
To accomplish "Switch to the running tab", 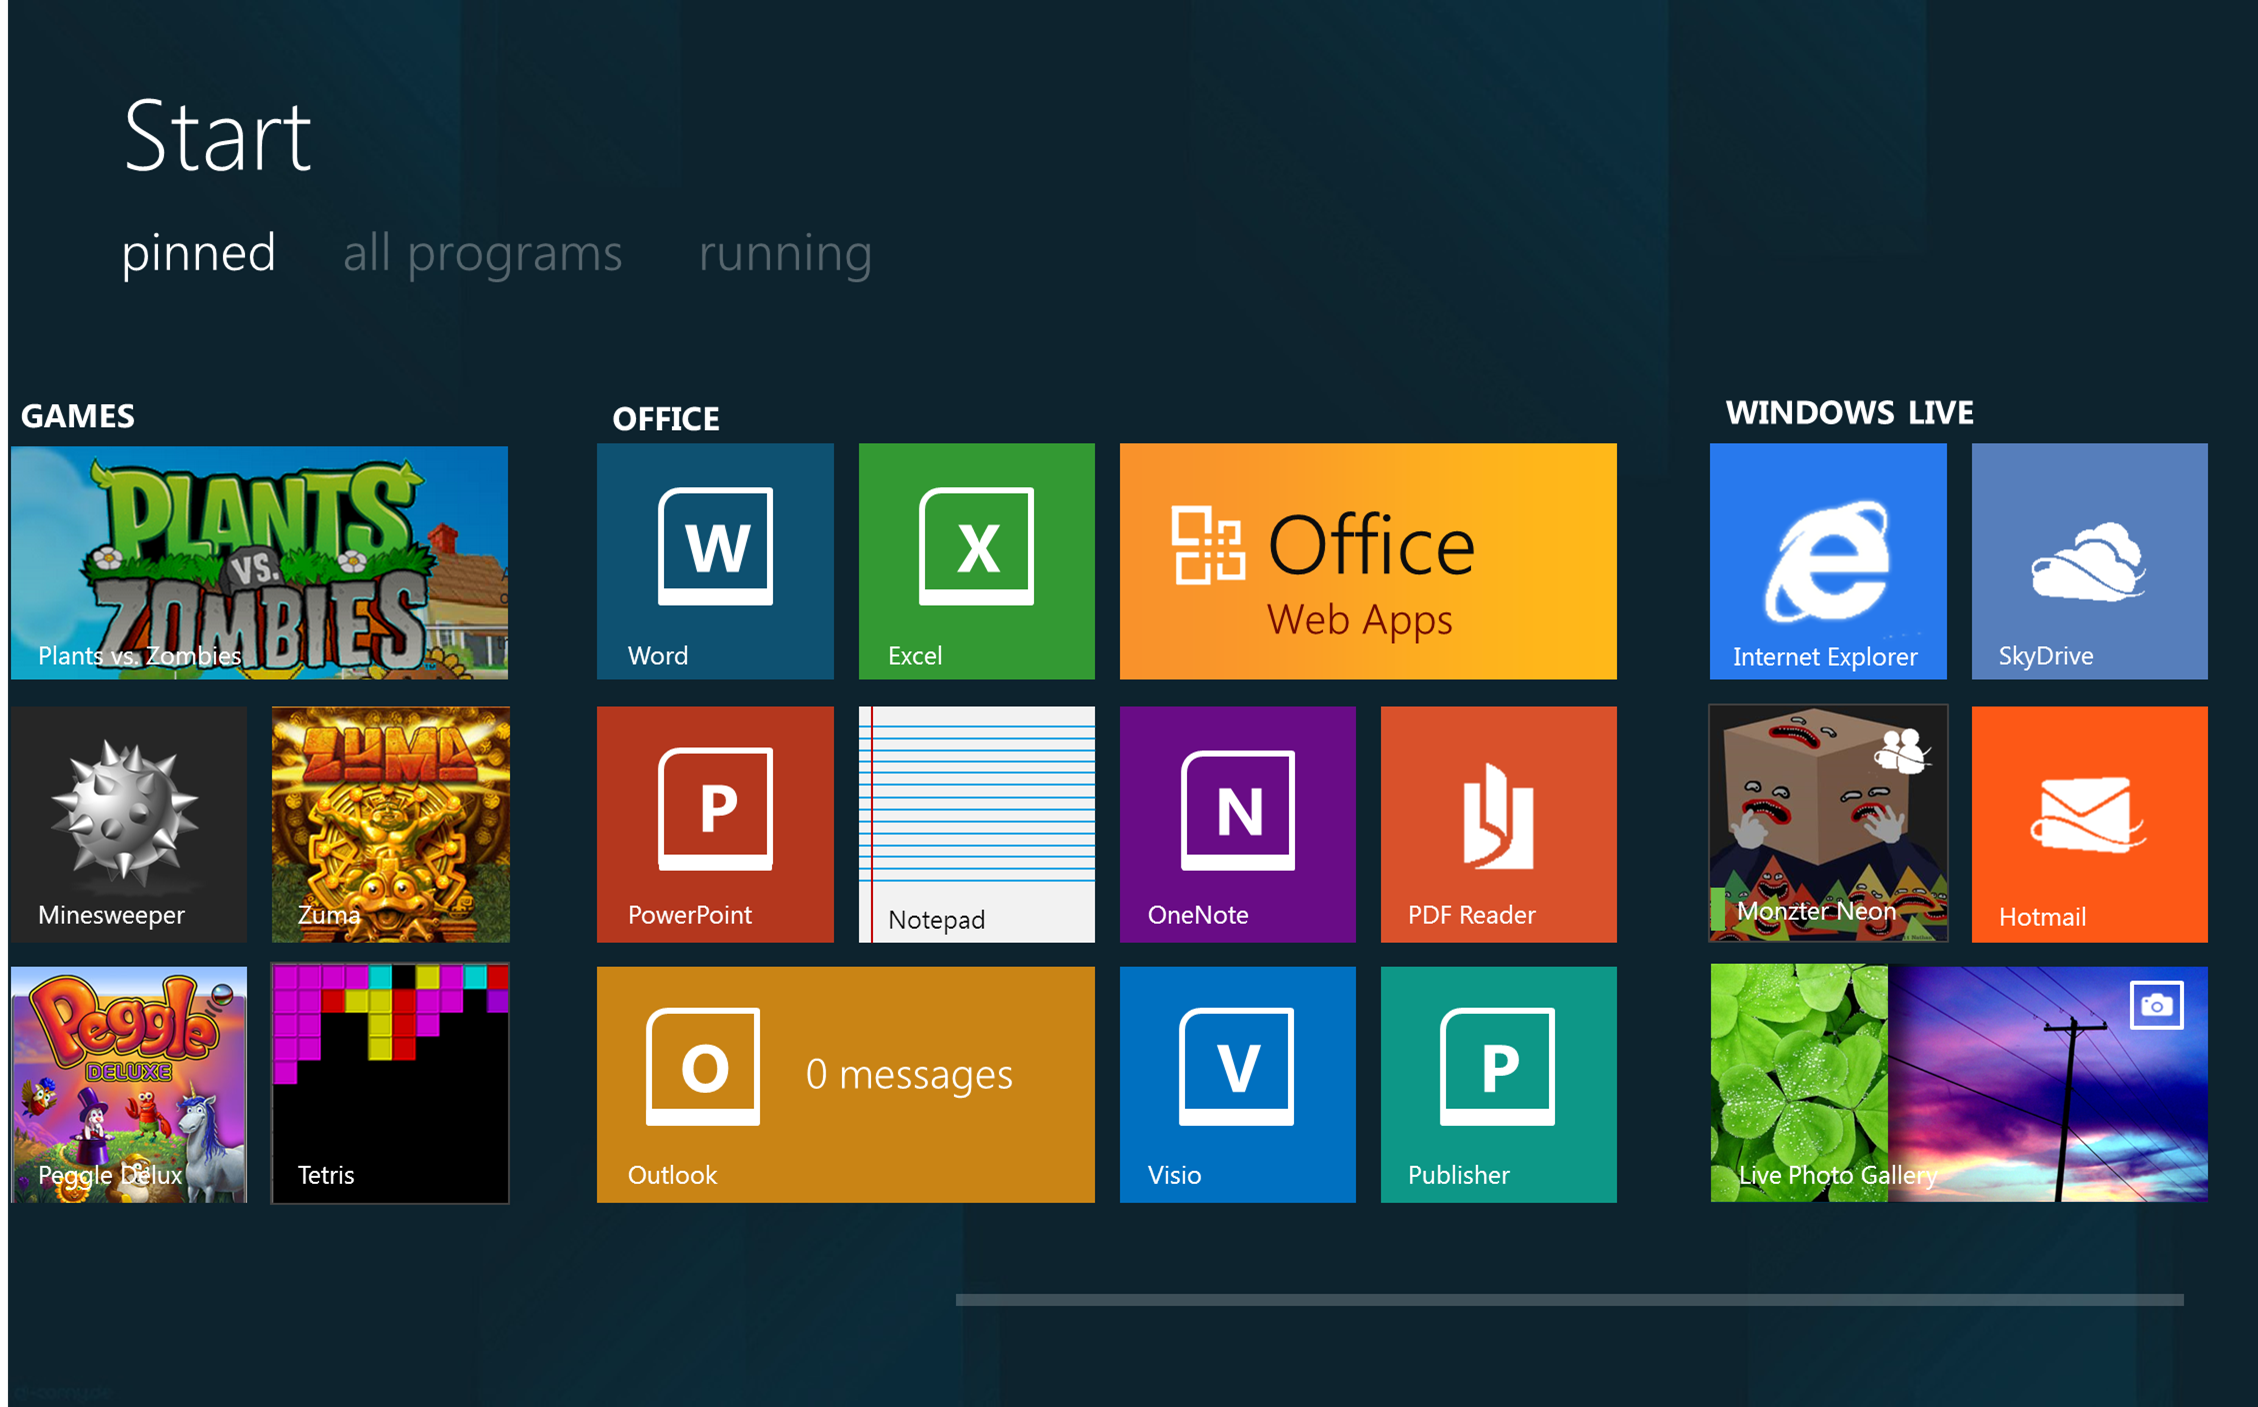I will (x=785, y=254).
